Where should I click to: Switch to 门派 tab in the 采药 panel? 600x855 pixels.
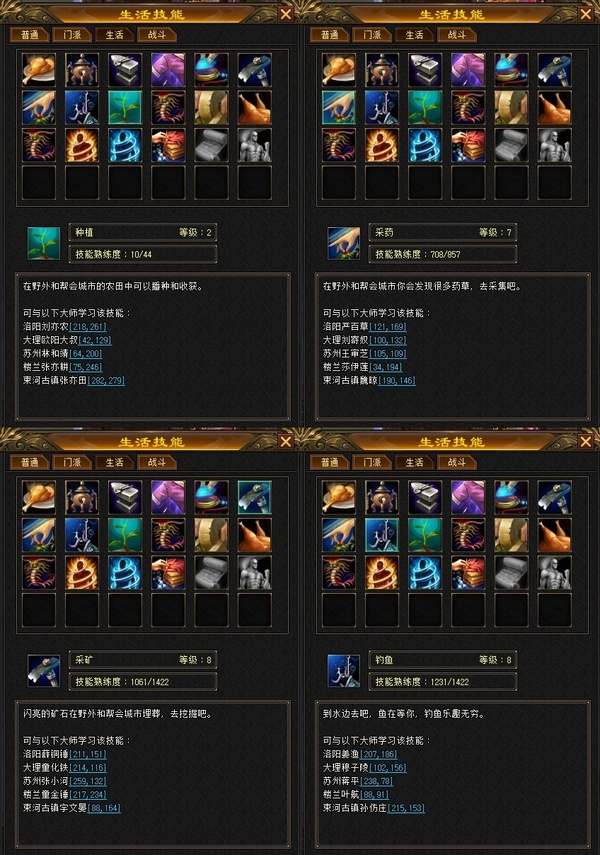click(x=372, y=35)
